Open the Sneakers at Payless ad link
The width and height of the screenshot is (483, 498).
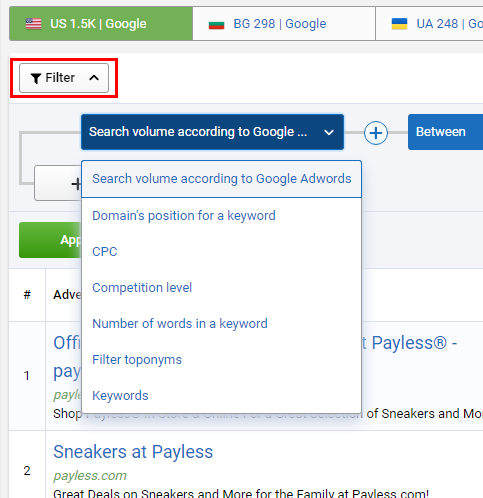click(133, 452)
